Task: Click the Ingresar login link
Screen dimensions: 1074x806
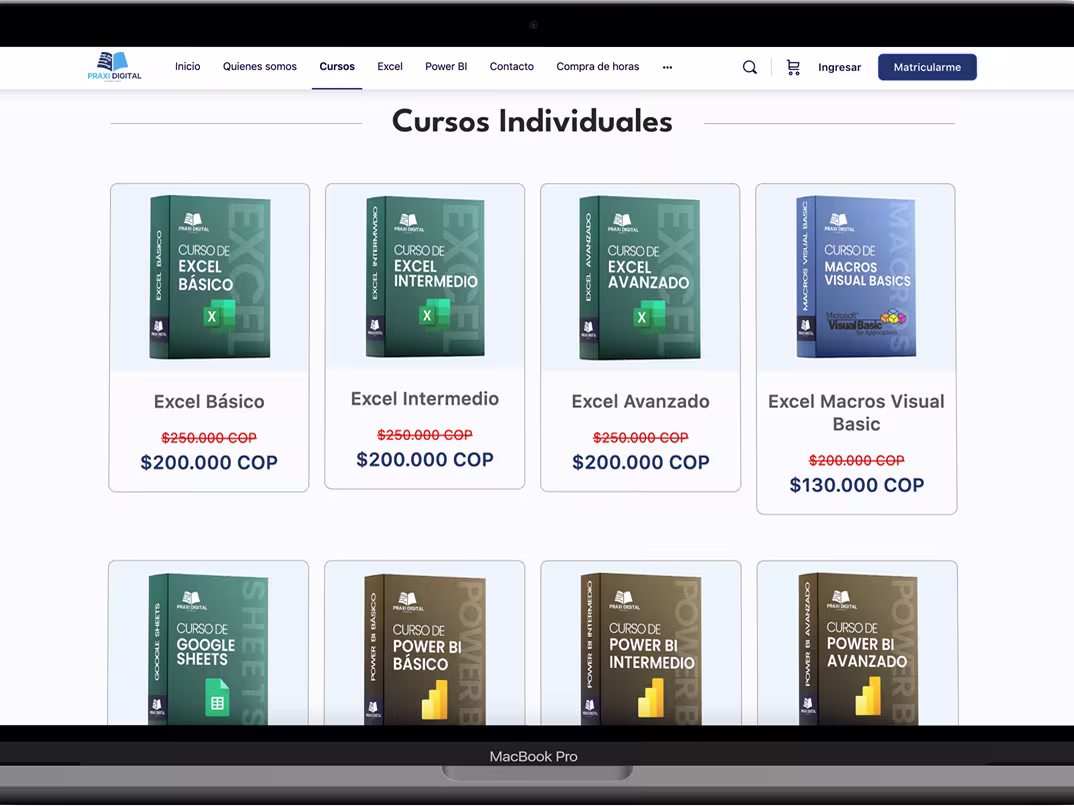Action: coord(839,67)
